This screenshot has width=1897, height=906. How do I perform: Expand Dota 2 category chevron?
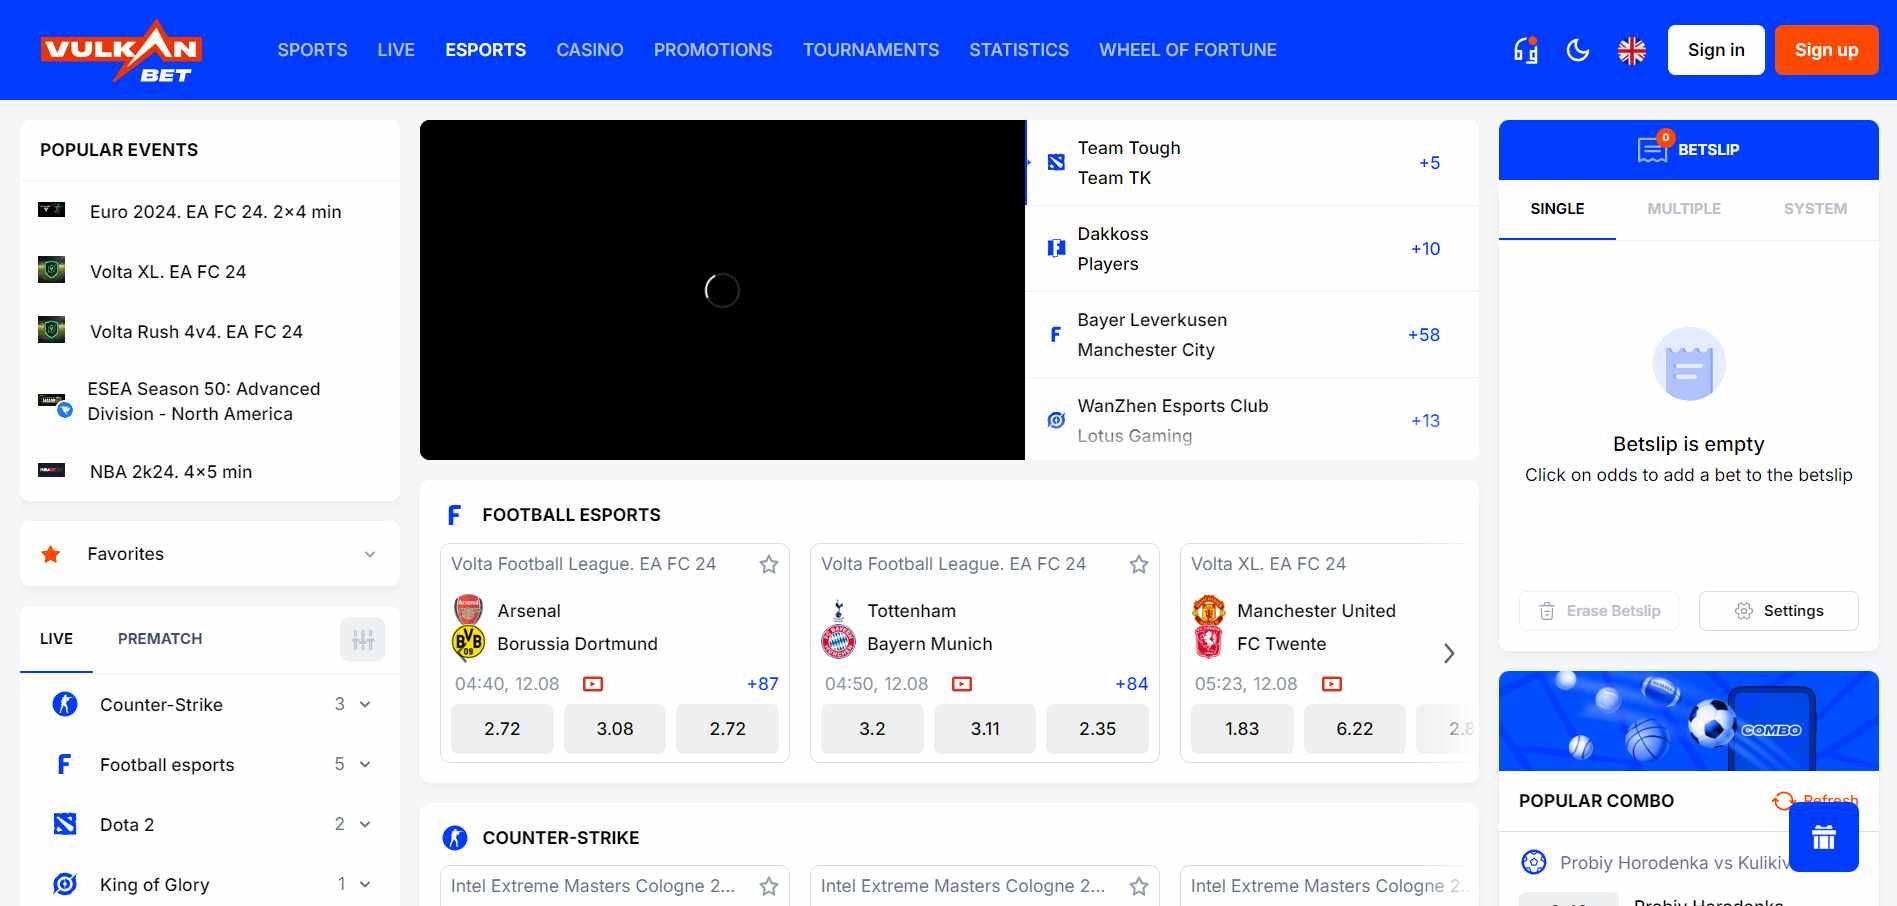coord(365,824)
